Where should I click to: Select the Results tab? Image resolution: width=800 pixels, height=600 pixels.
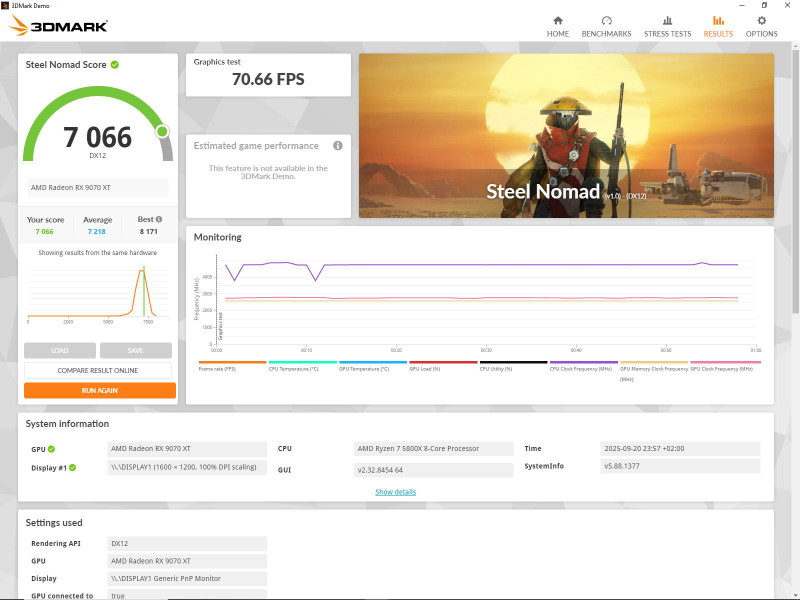point(718,27)
